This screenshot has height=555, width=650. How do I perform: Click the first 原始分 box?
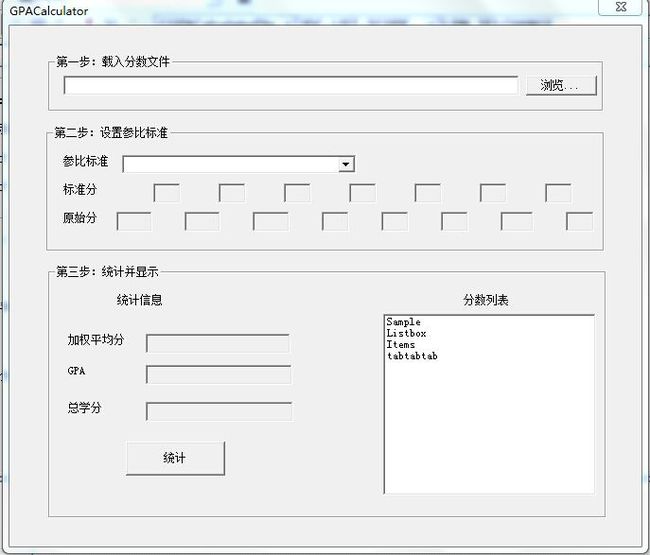pos(133,221)
